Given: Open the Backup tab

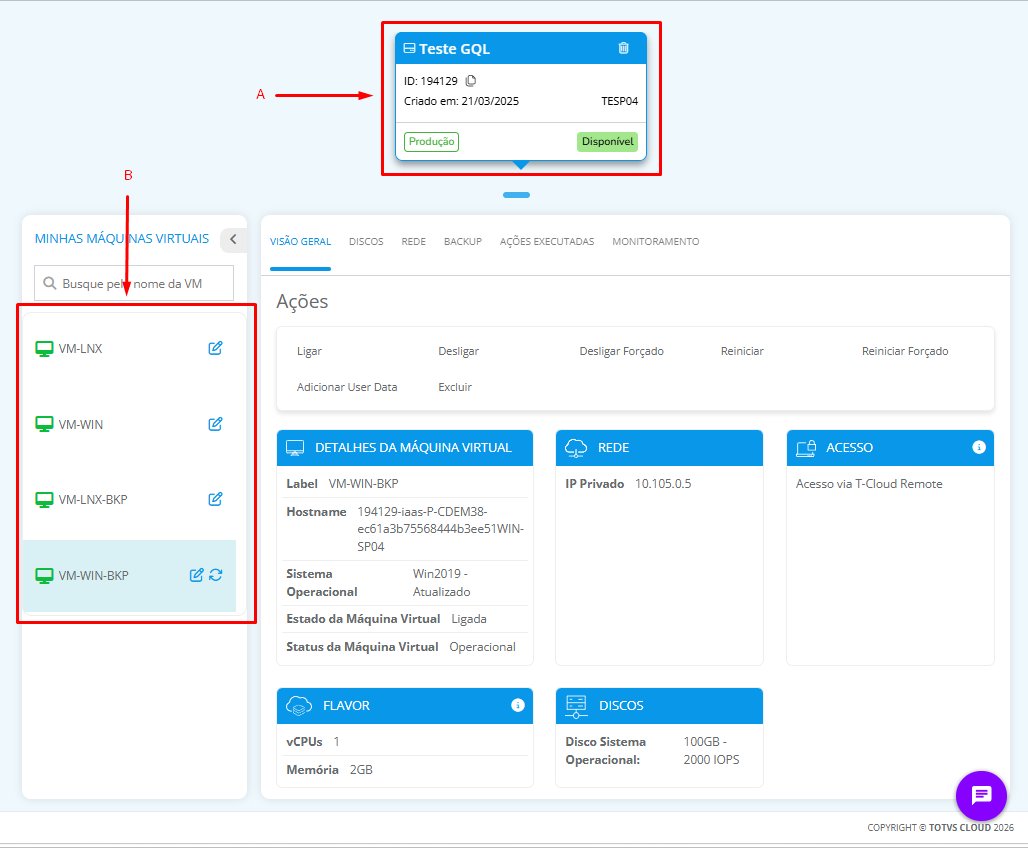Looking at the screenshot, I should (x=463, y=241).
